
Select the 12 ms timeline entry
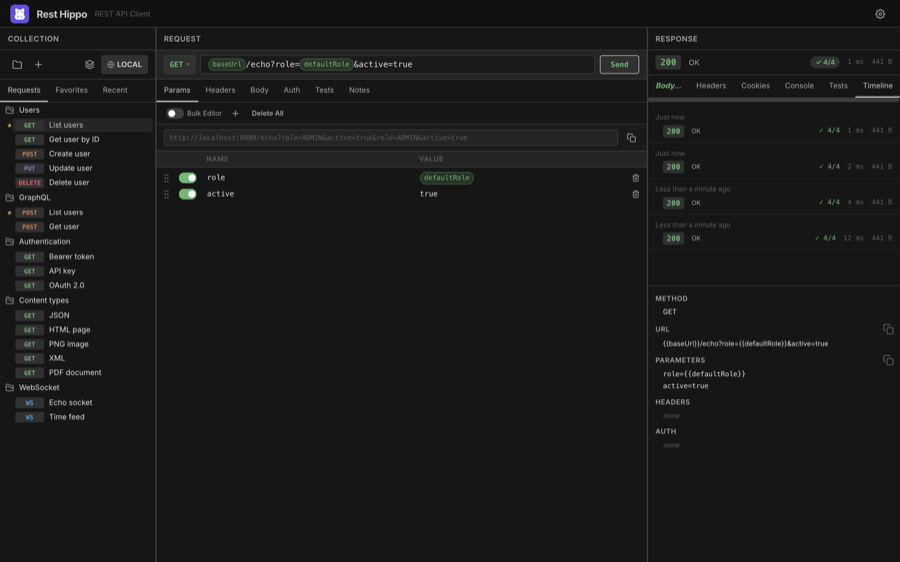pyautogui.click(x=774, y=232)
